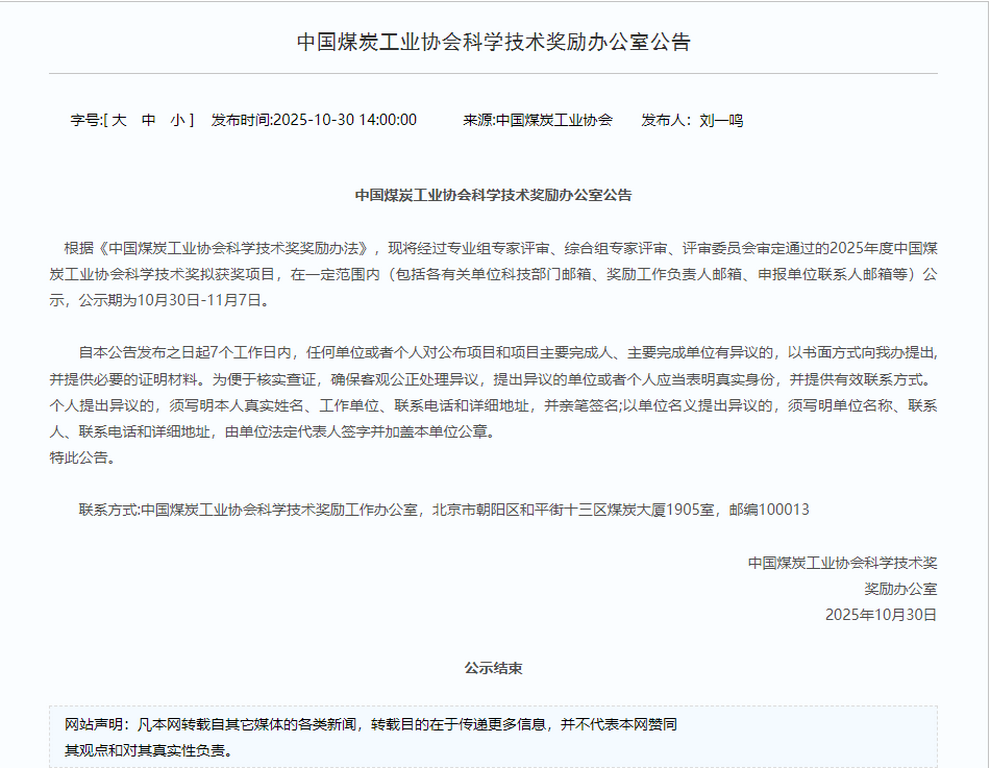Click the 字号 font size label
Image resolution: width=990 pixels, height=768 pixels.
pos(85,120)
